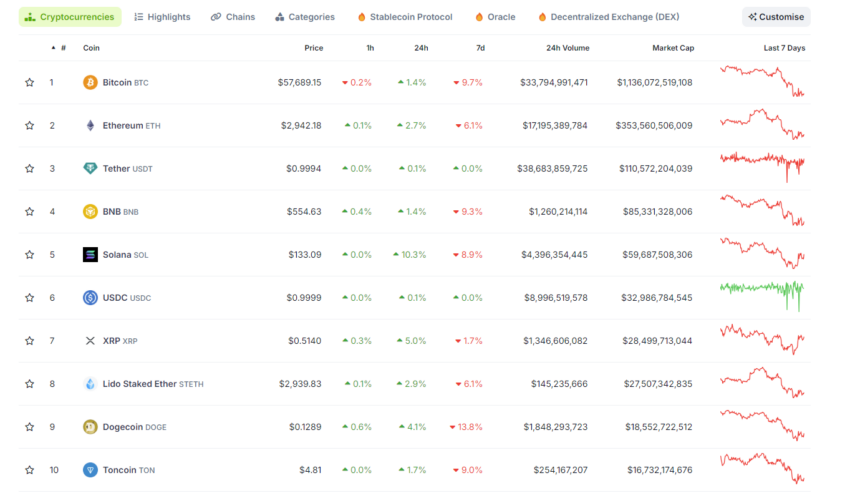This screenshot has height=493, width=850.
Task: Star the BNB row
Action: [29, 212]
